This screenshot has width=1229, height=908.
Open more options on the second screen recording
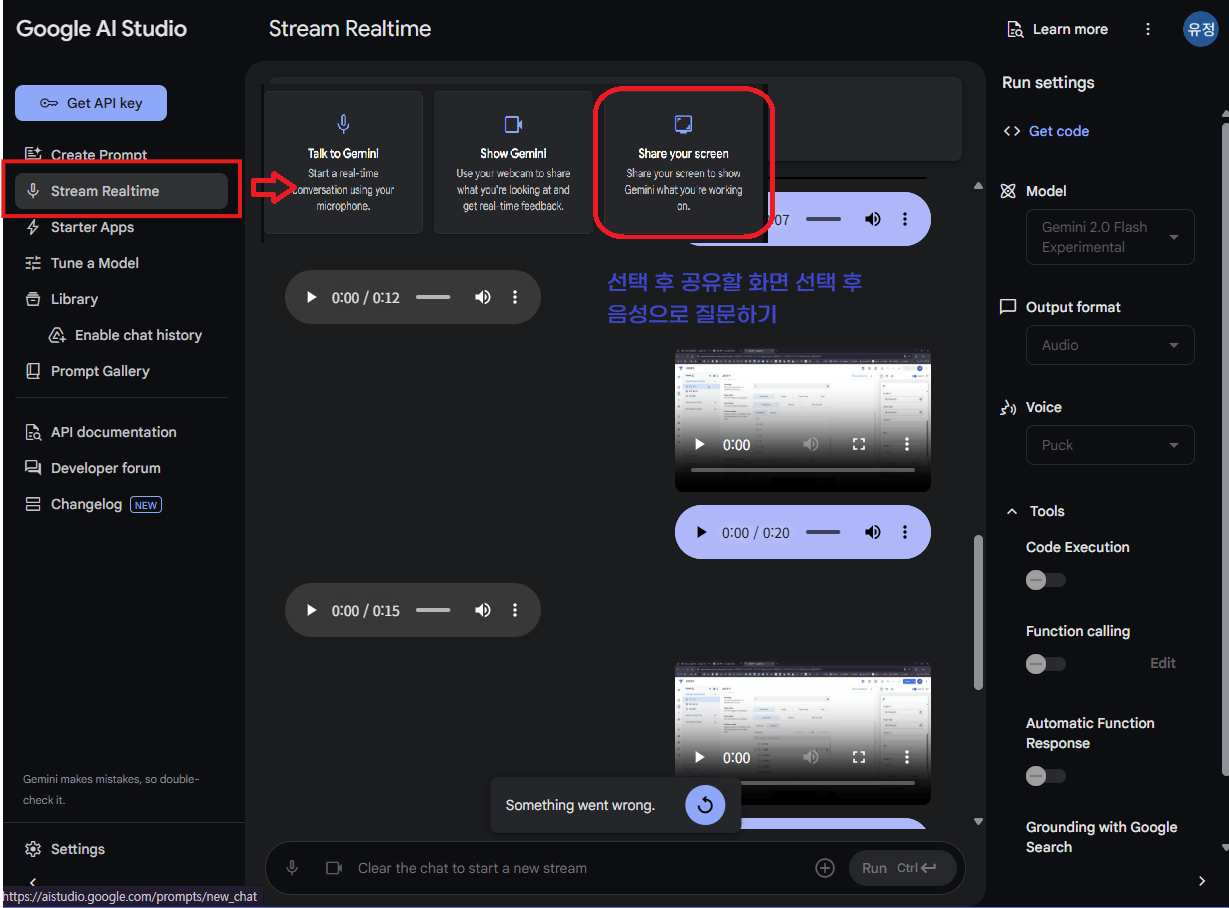pos(907,757)
